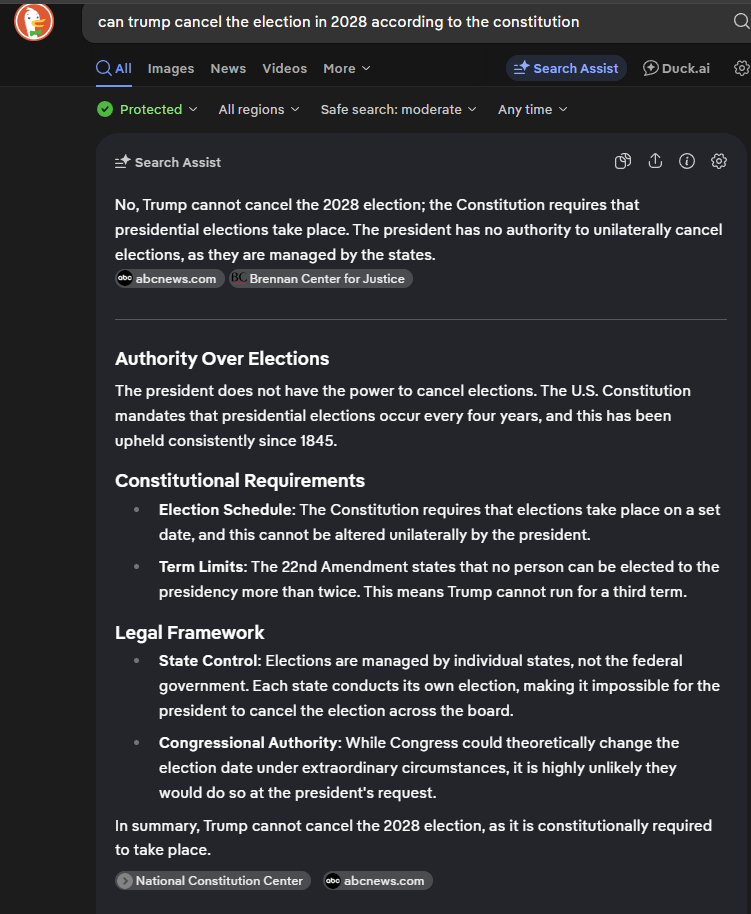
Task: Expand the Protected dropdown
Action: (147, 109)
